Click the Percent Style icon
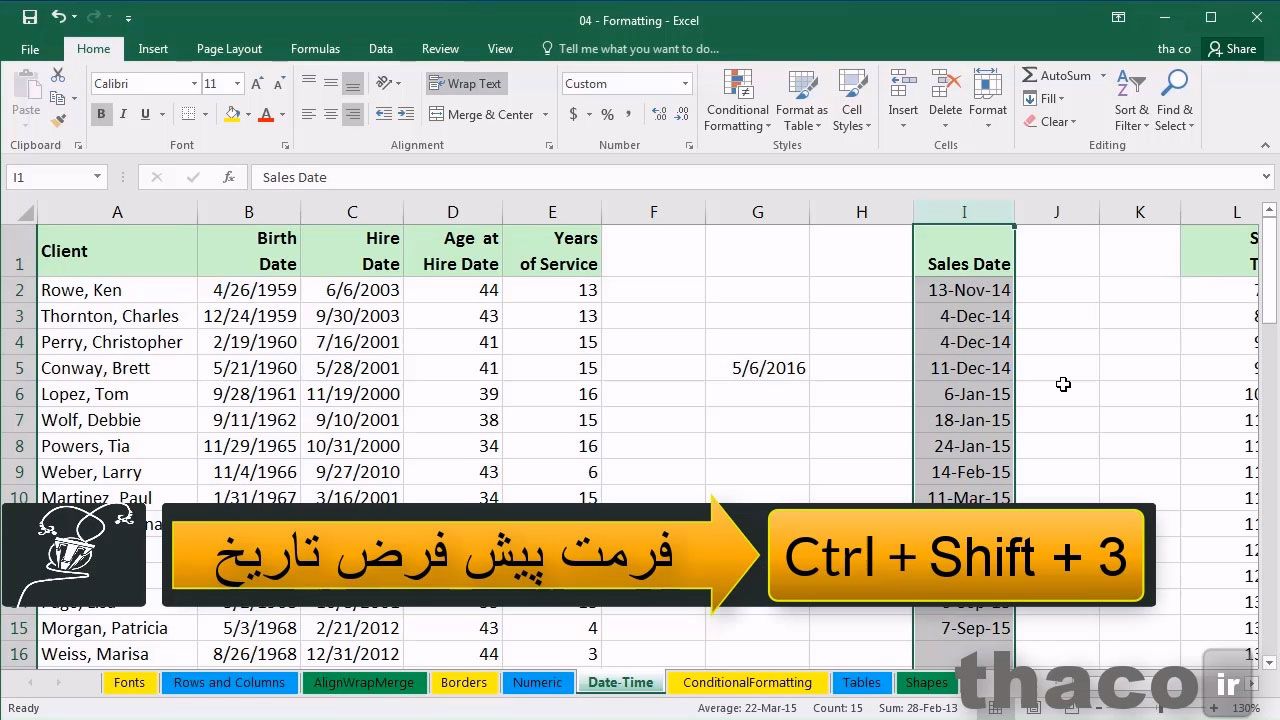1280x720 pixels. tap(607, 115)
